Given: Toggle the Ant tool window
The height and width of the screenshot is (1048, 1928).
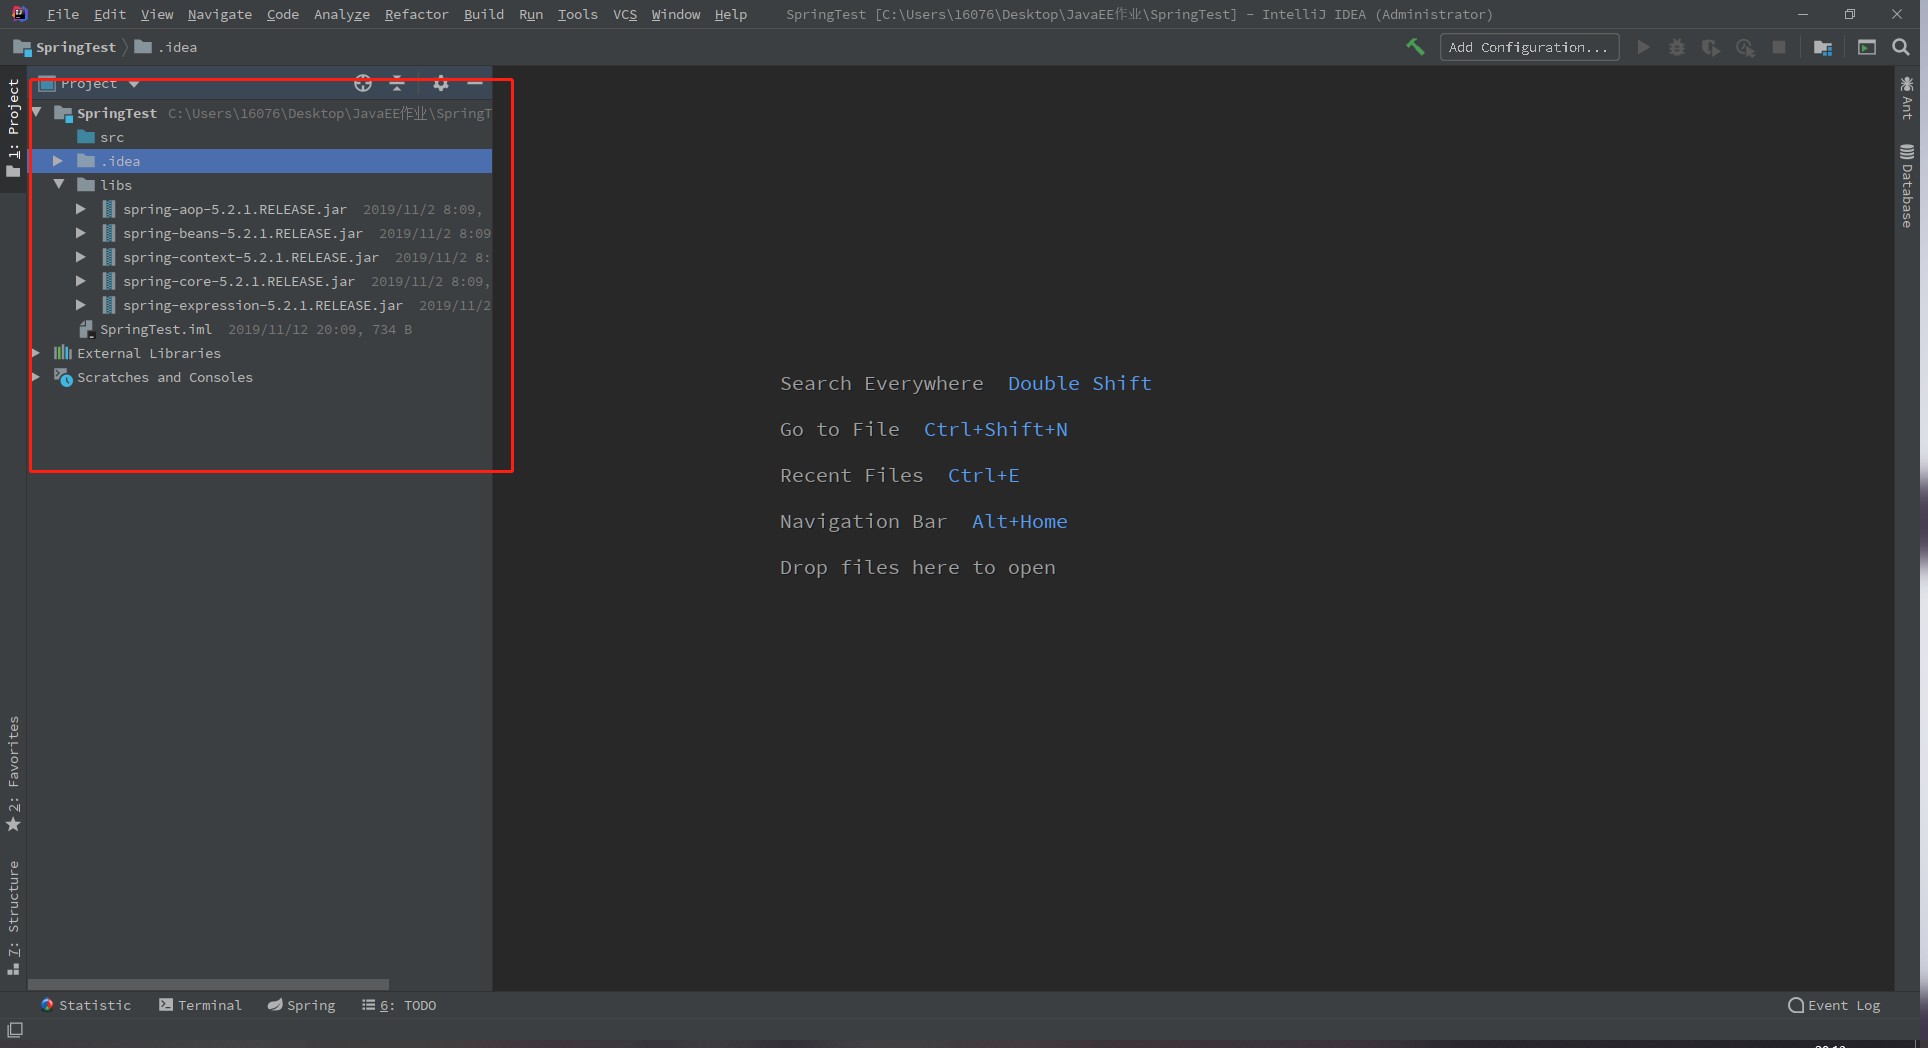Looking at the screenshot, I should pyautogui.click(x=1907, y=98).
